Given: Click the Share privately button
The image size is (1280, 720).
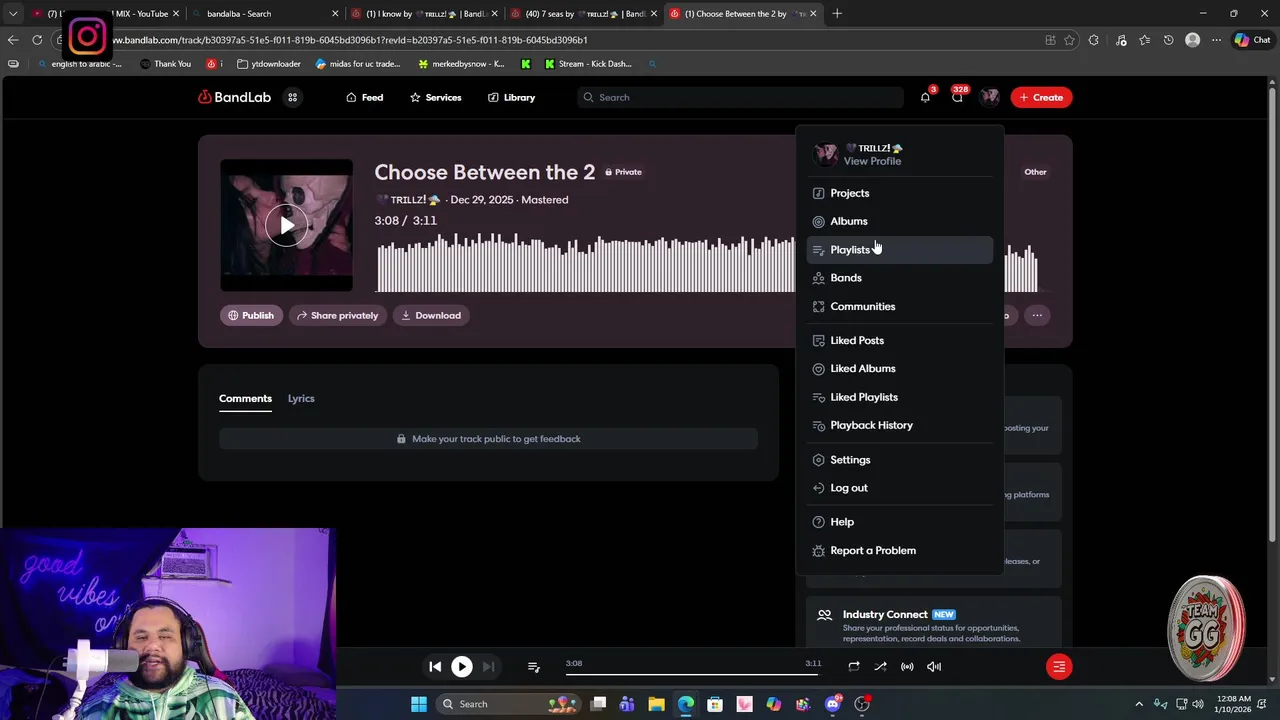Looking at the screenshot, I should (x=337, y=315).
